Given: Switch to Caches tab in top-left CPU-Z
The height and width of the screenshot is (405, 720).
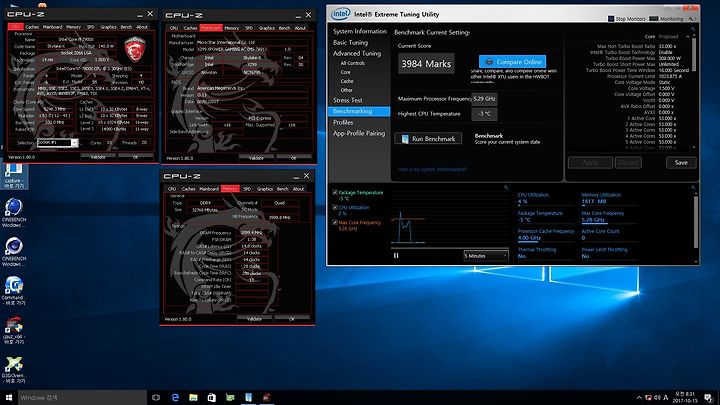Looking at the screenshot, I should click(32, 27).
